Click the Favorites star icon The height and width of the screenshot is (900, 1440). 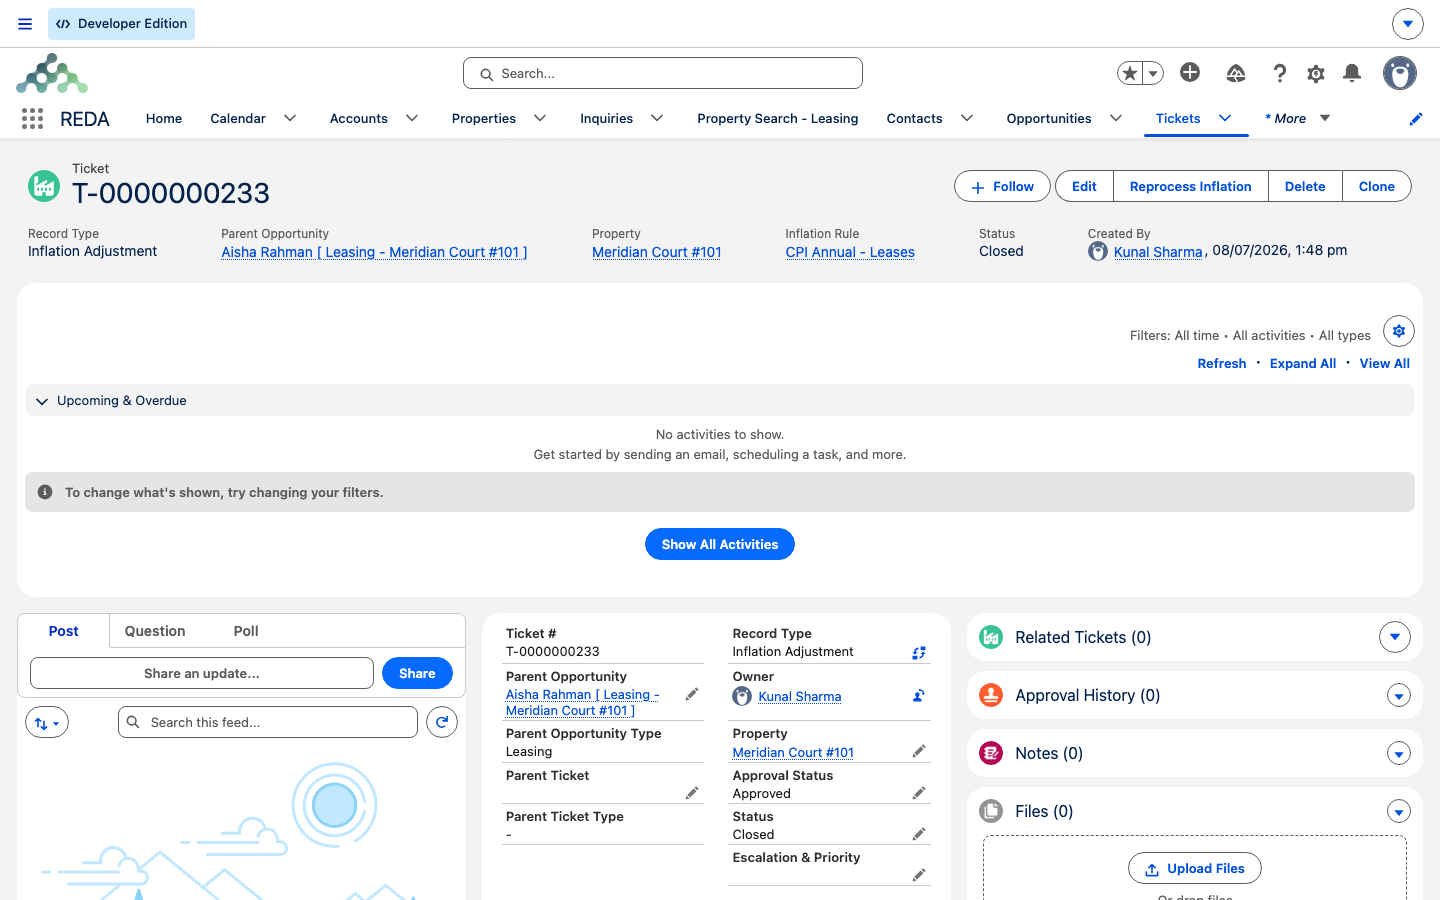(x=1130, y=73)
